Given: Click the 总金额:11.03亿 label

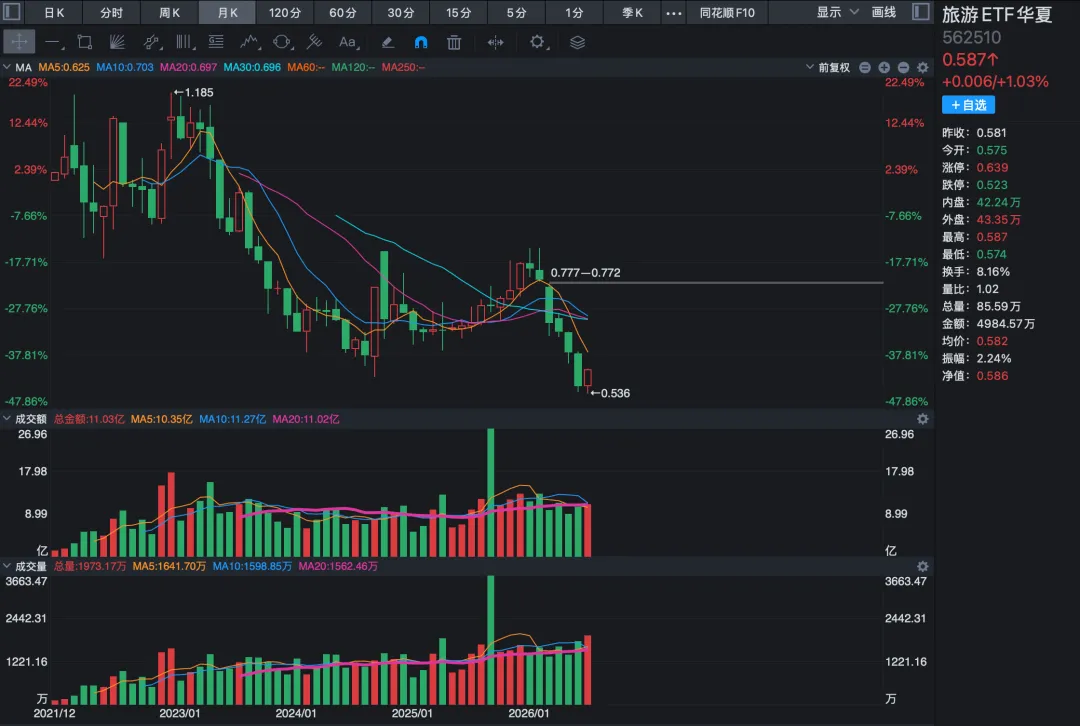Looking at the screenshot, I should [x=89, y=419].
